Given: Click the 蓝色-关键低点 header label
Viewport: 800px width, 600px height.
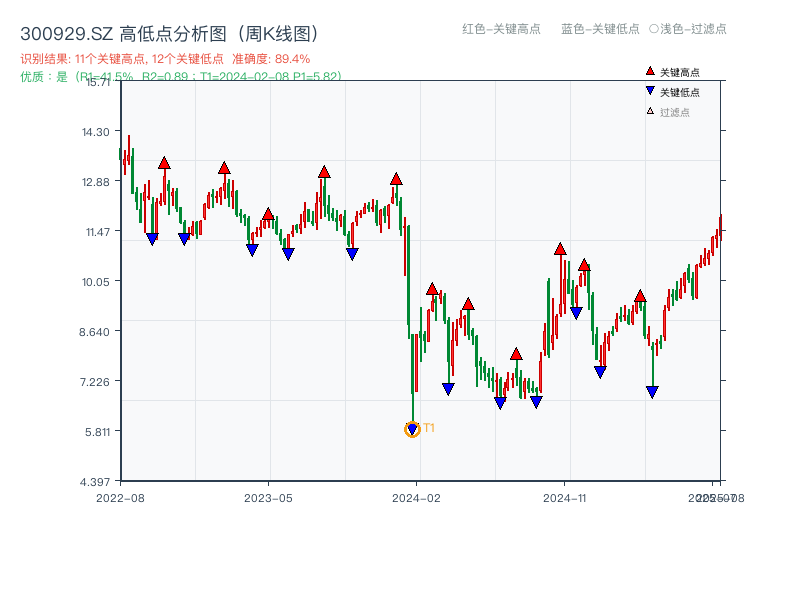Looking at the screenshot, I should tap(600, 29).
